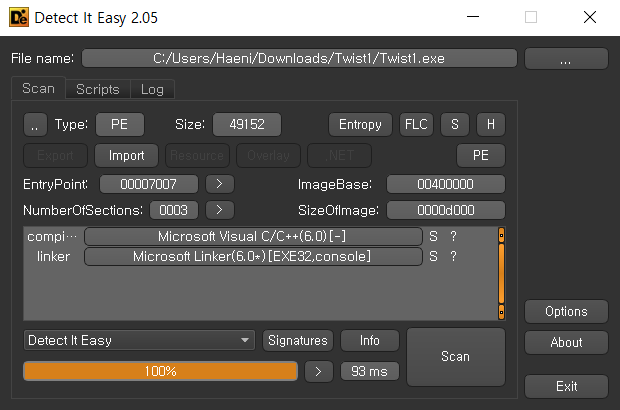Click the Size value 49152

click(x=247, y=125)
